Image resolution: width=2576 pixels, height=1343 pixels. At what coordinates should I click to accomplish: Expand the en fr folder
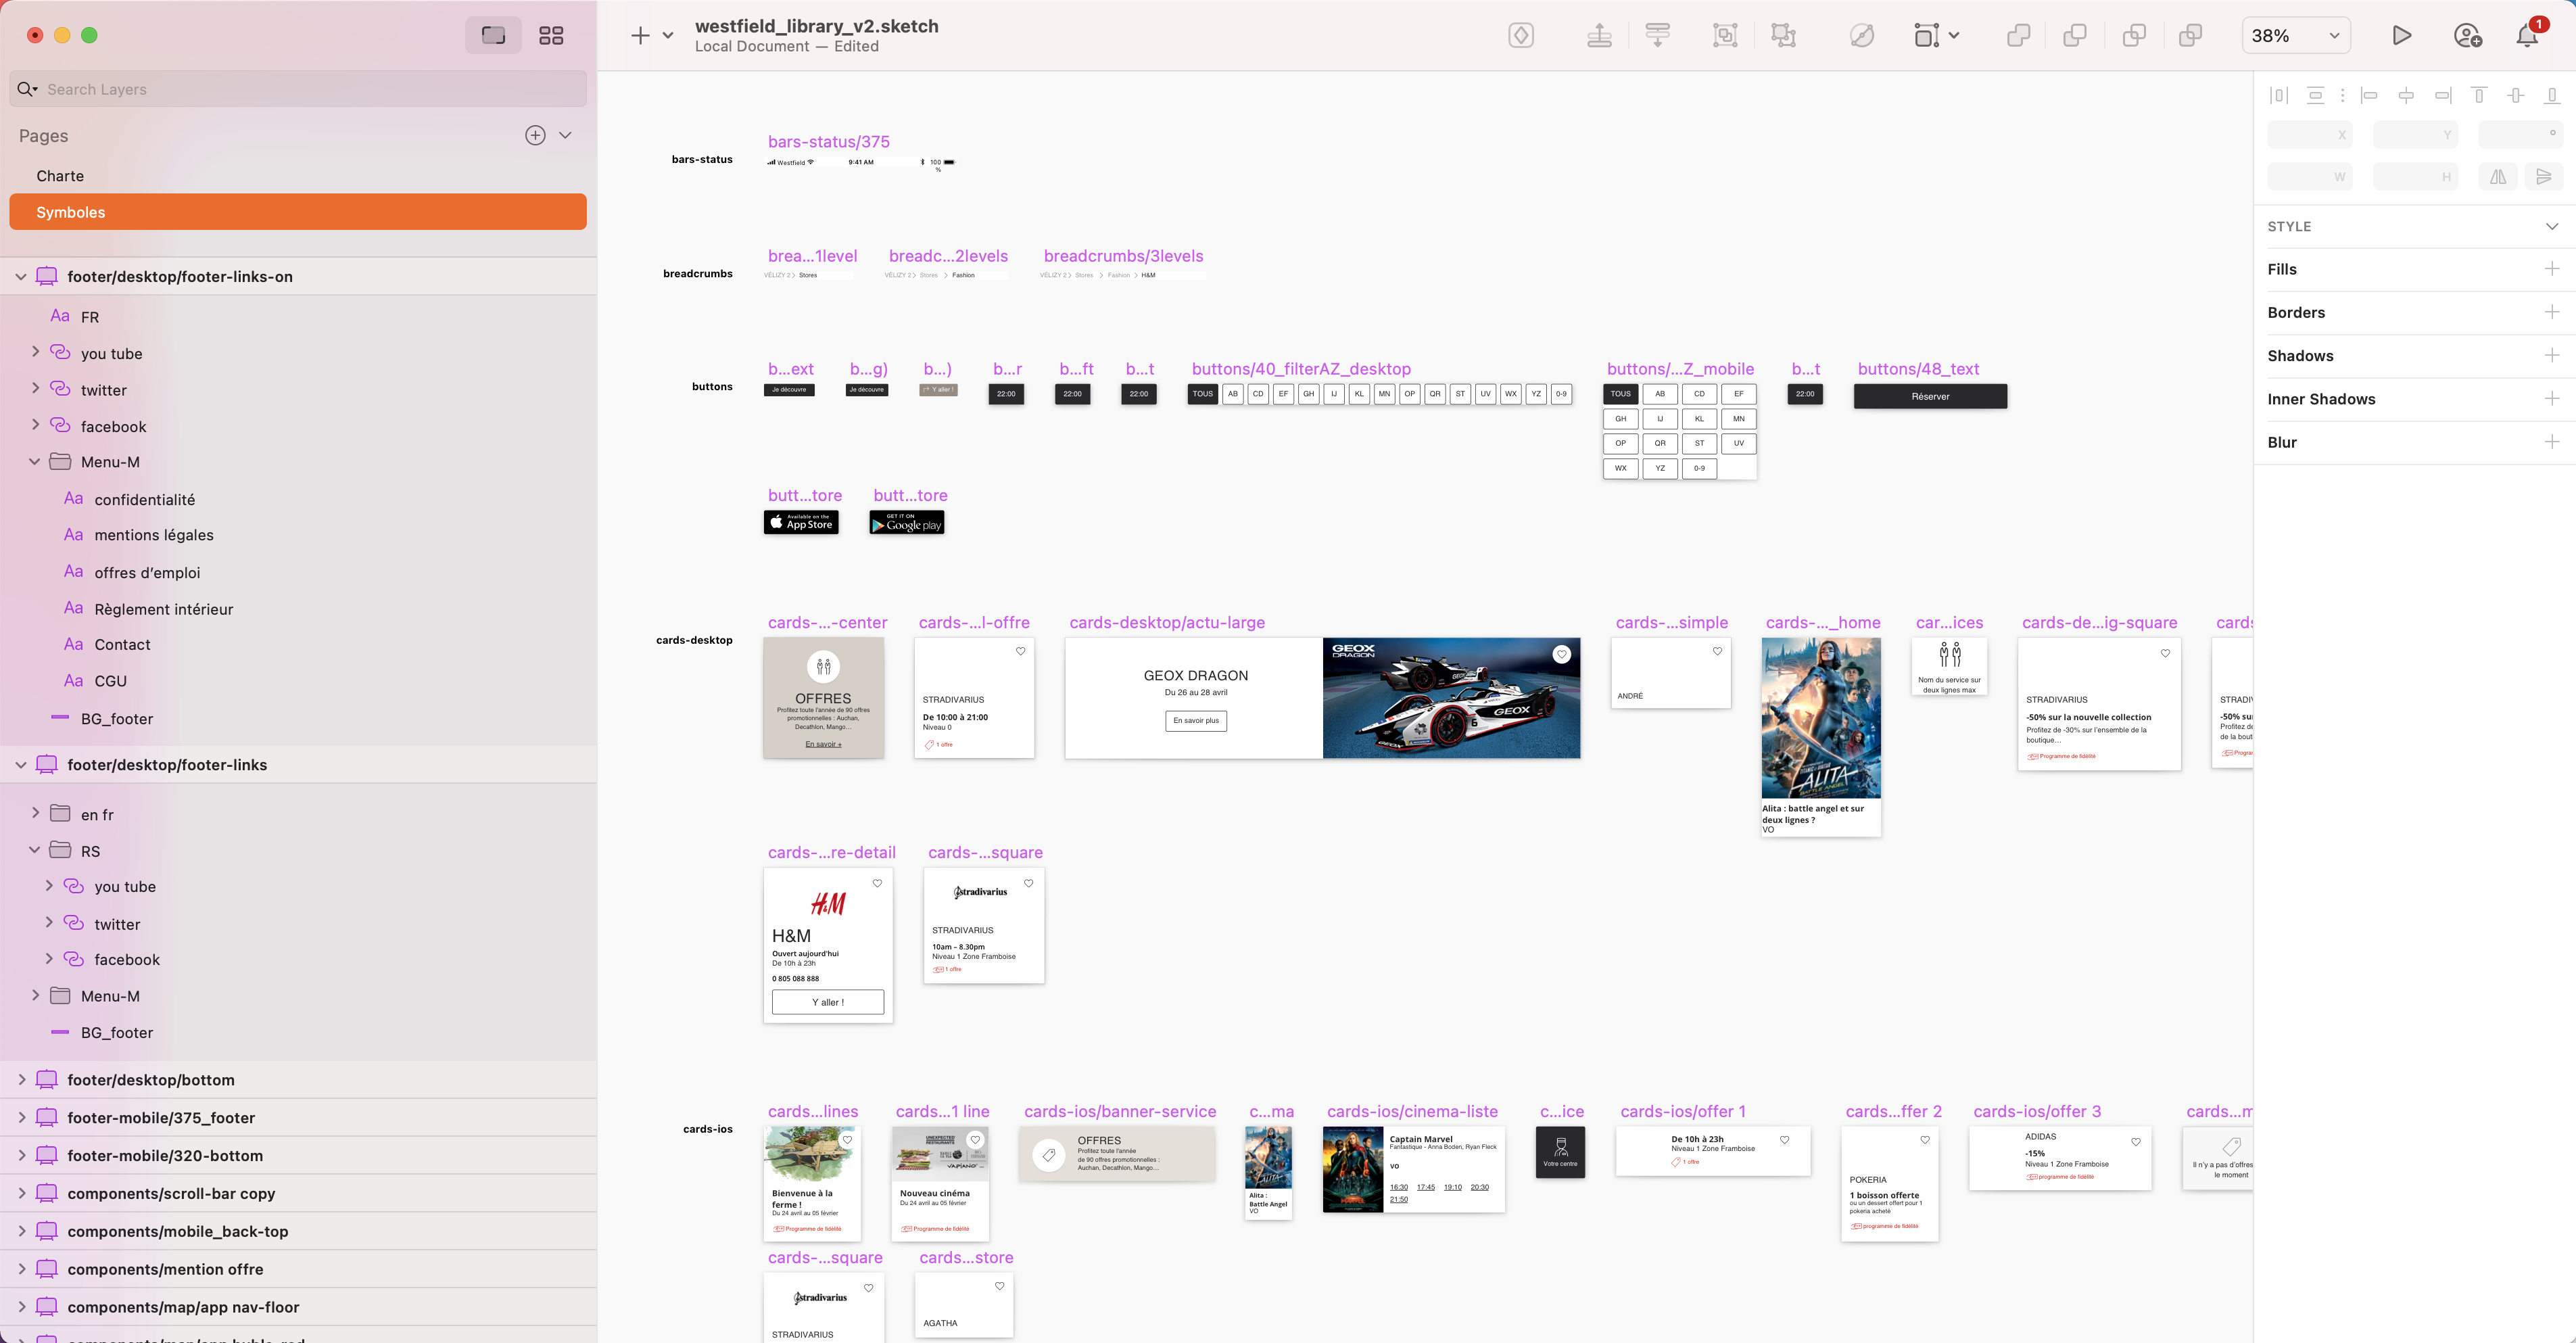pyautogui.click(x=35, y=814)
